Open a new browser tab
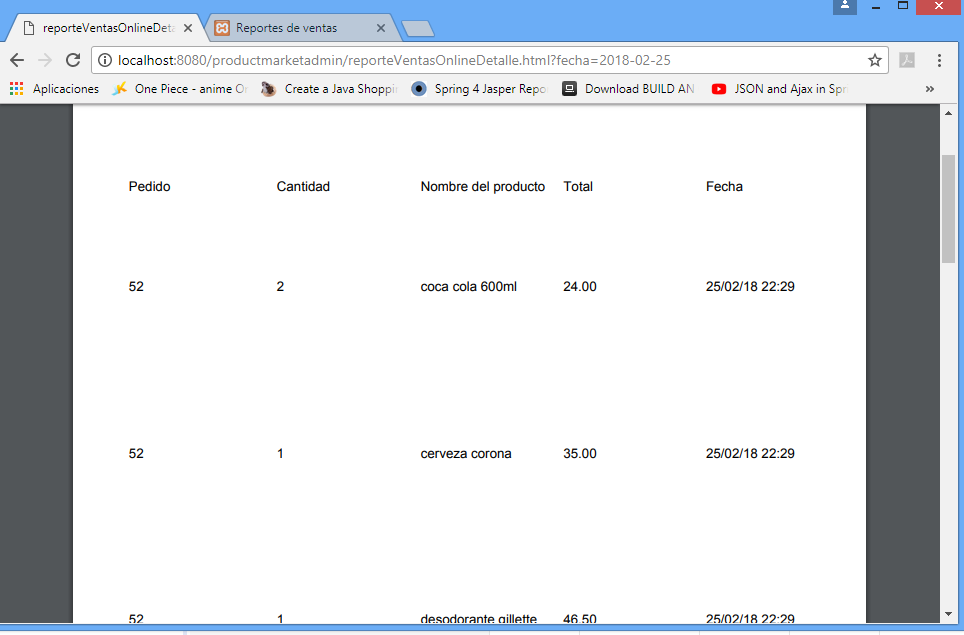964x635 pixels. tap(418, 29)
